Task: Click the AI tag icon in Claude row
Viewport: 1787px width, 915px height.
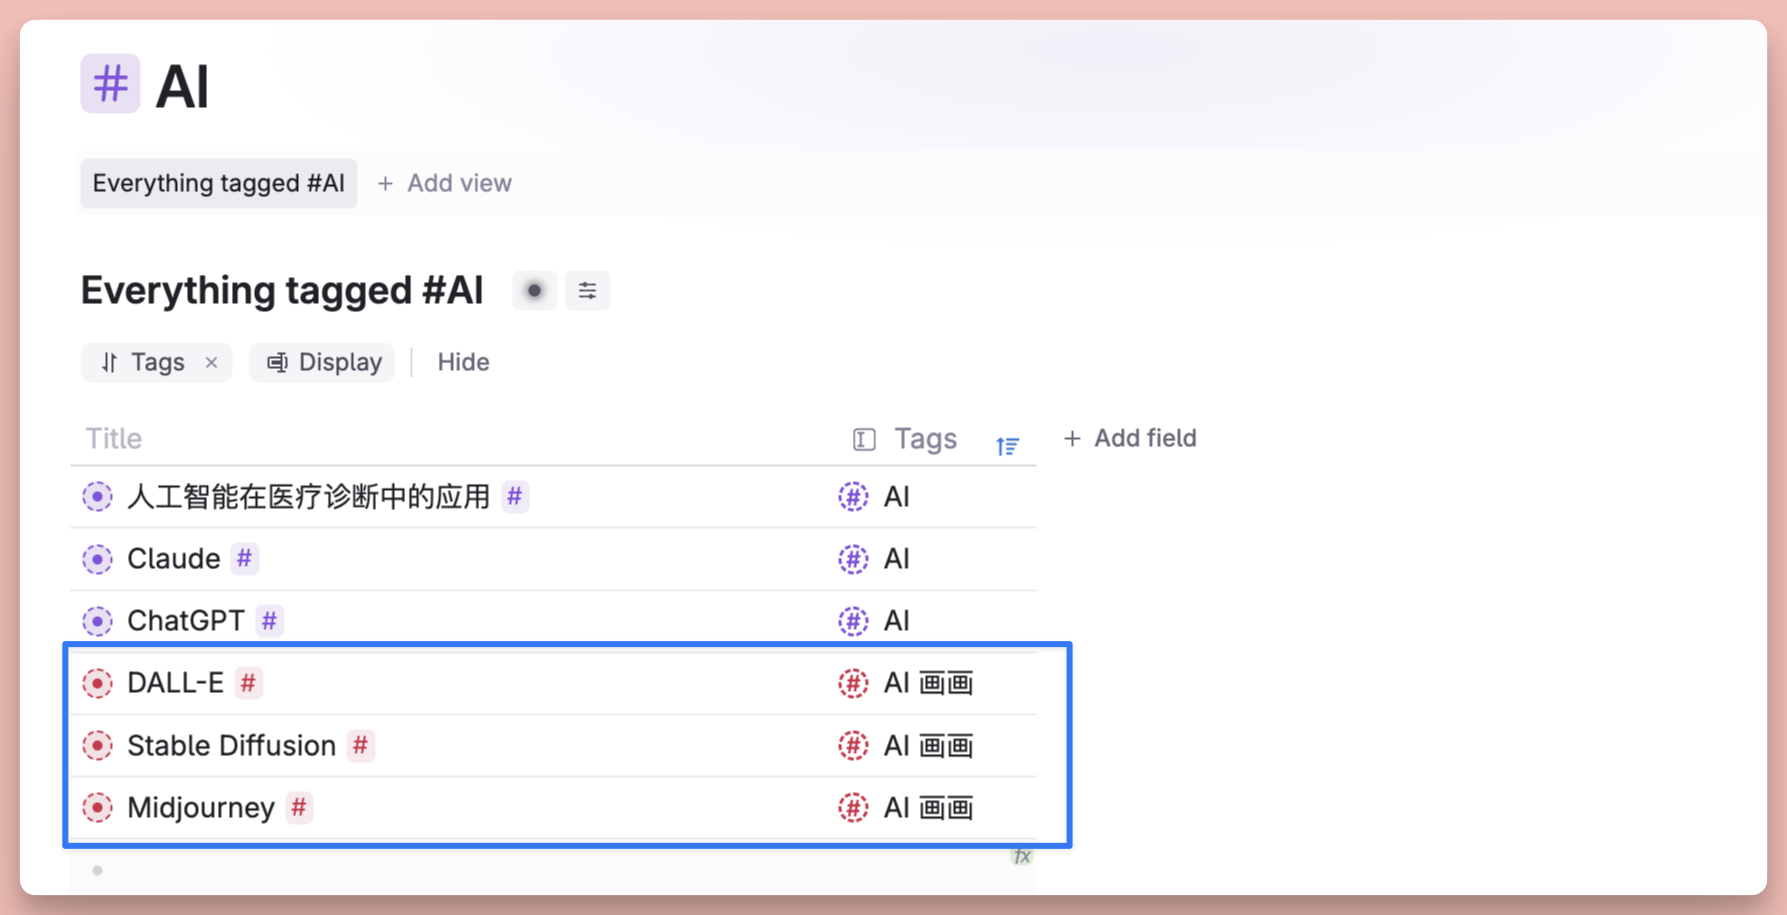Action: coord(853,559)
